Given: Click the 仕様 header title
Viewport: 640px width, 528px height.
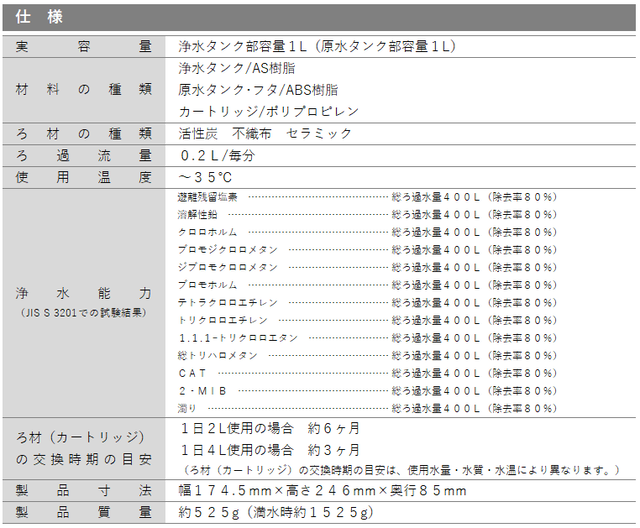Looking at the screenshot, I should point(39,17).
